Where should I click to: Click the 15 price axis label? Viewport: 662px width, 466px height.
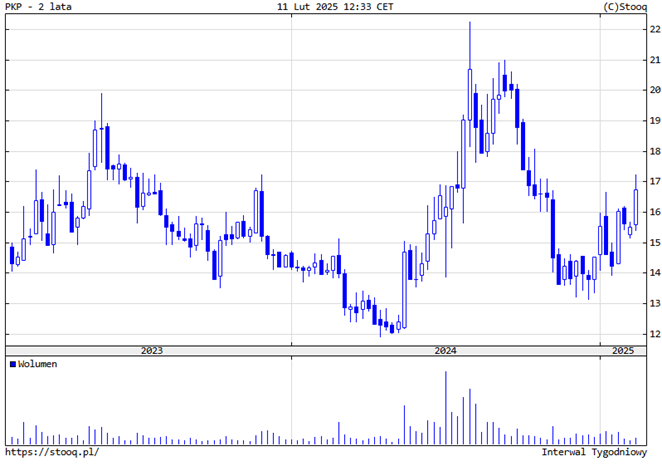(653, 242)
